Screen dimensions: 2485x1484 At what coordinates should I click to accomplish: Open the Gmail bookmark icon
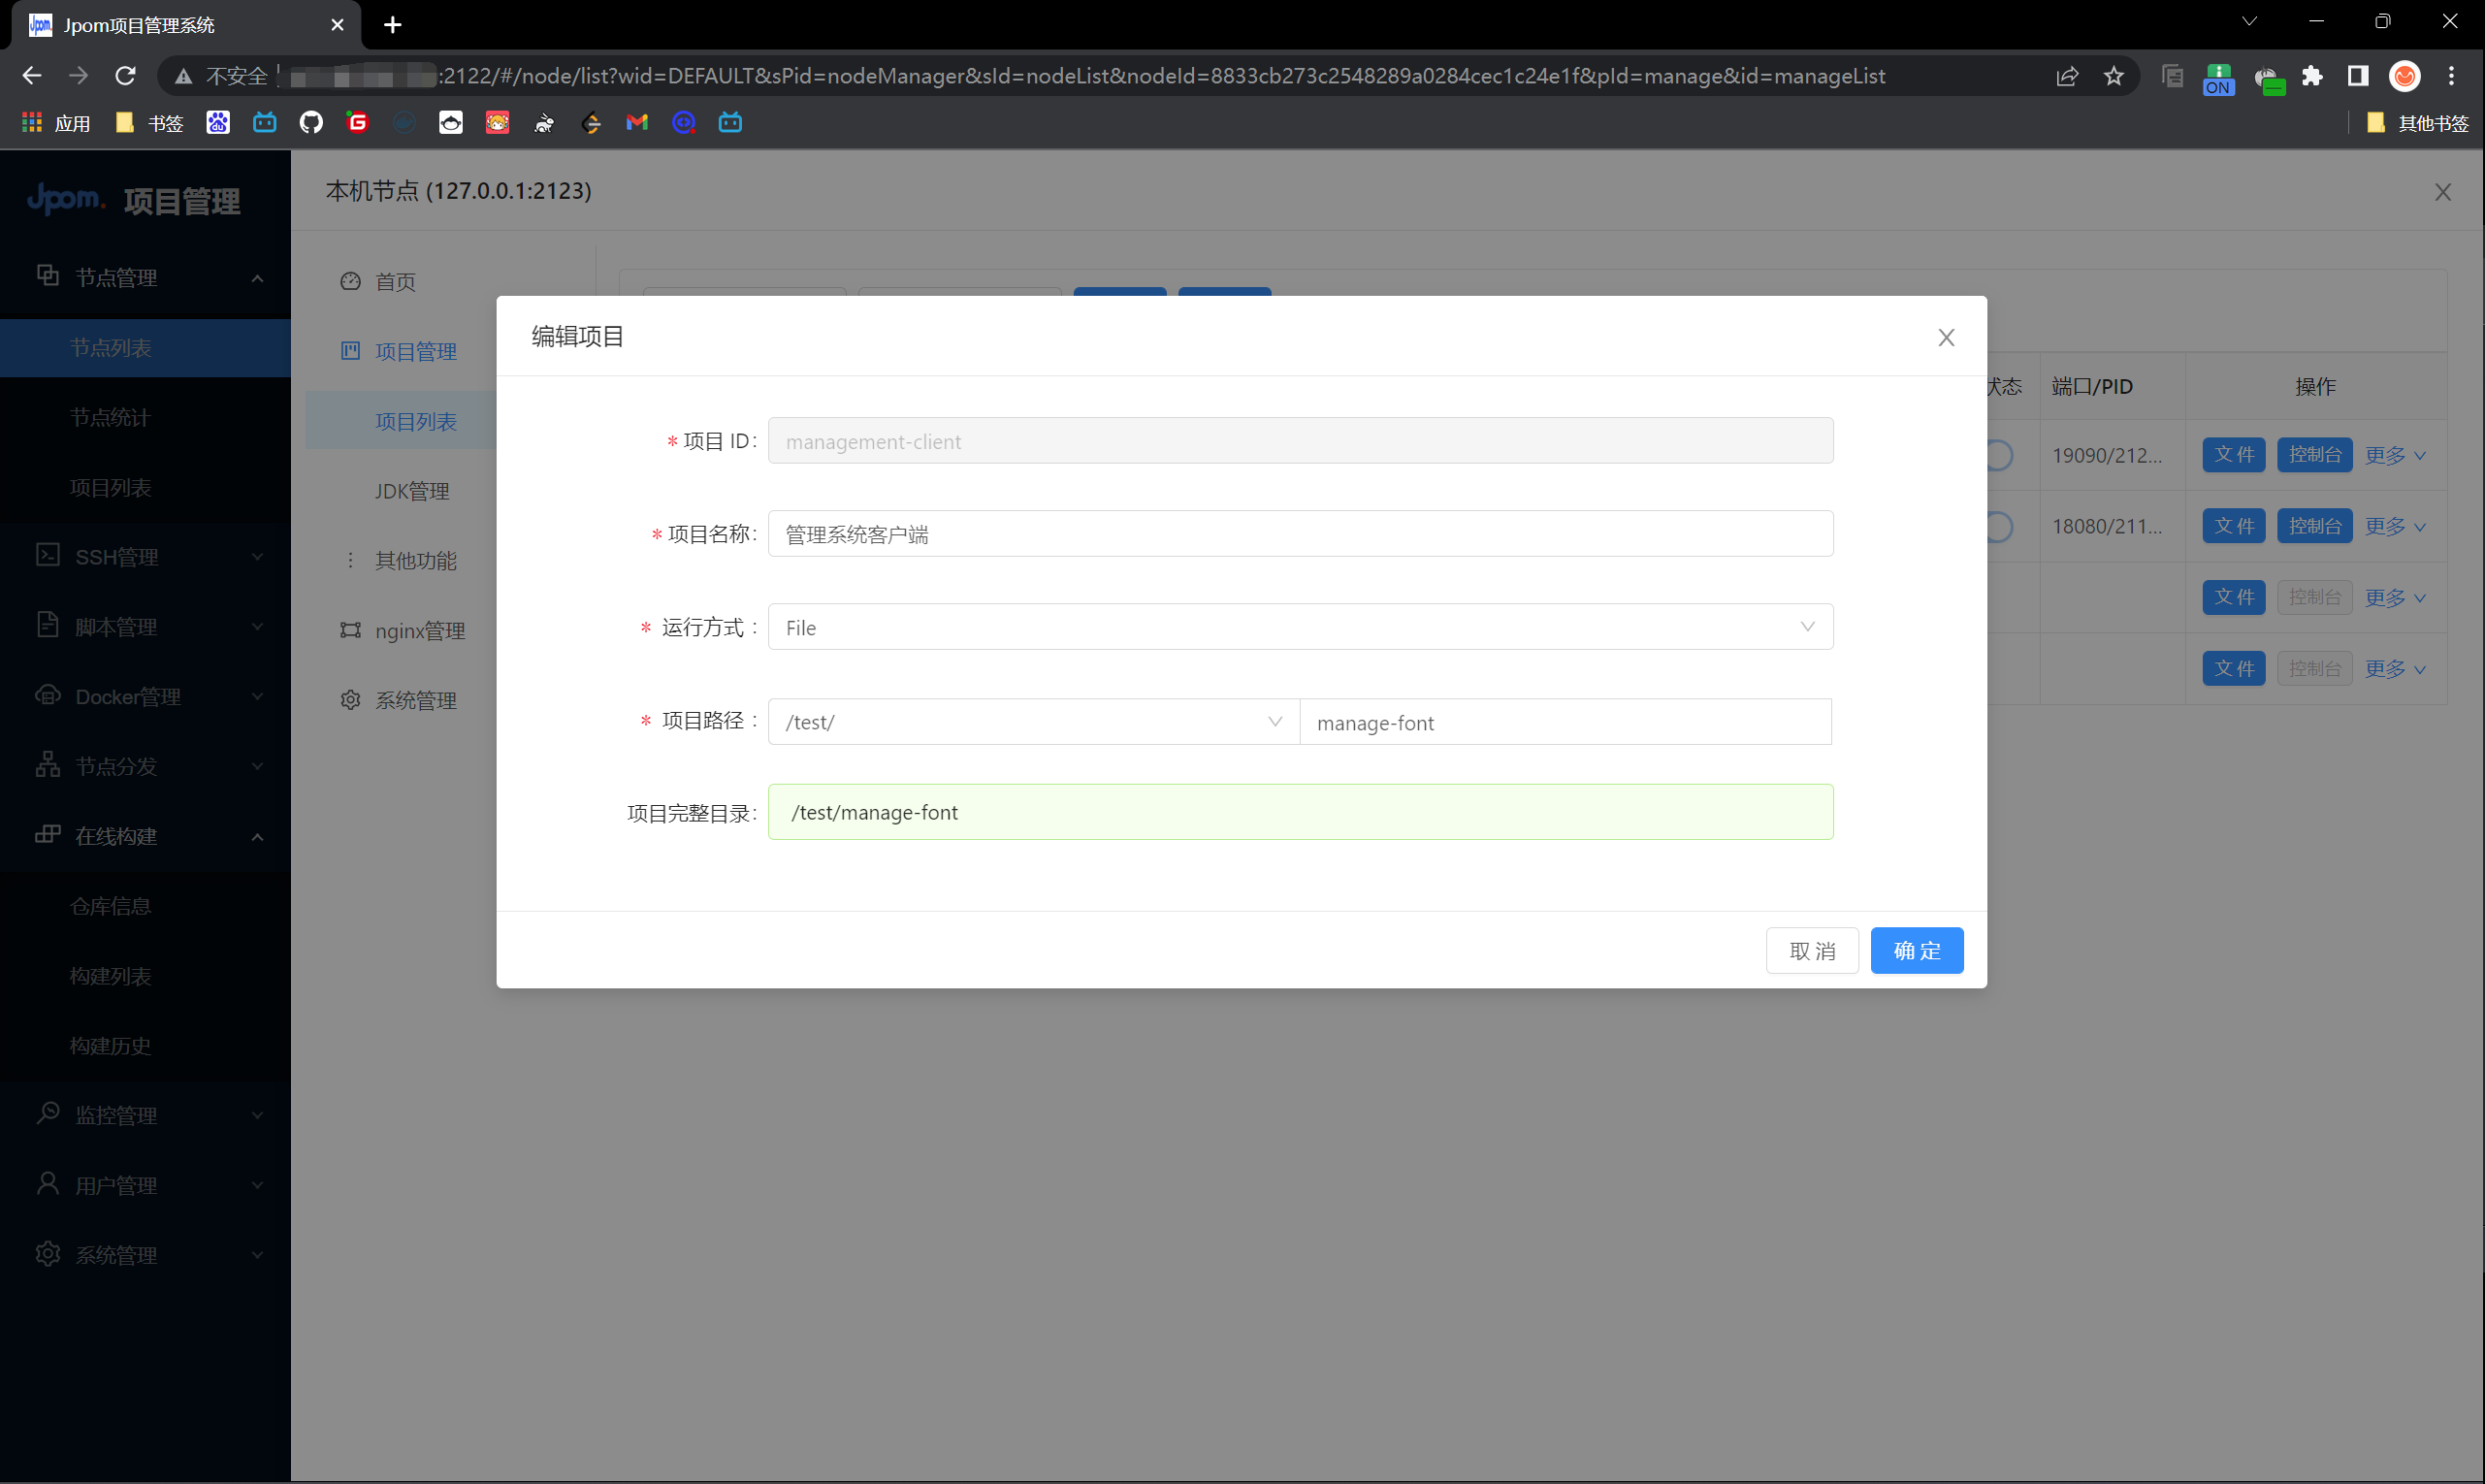coord(637,123)
